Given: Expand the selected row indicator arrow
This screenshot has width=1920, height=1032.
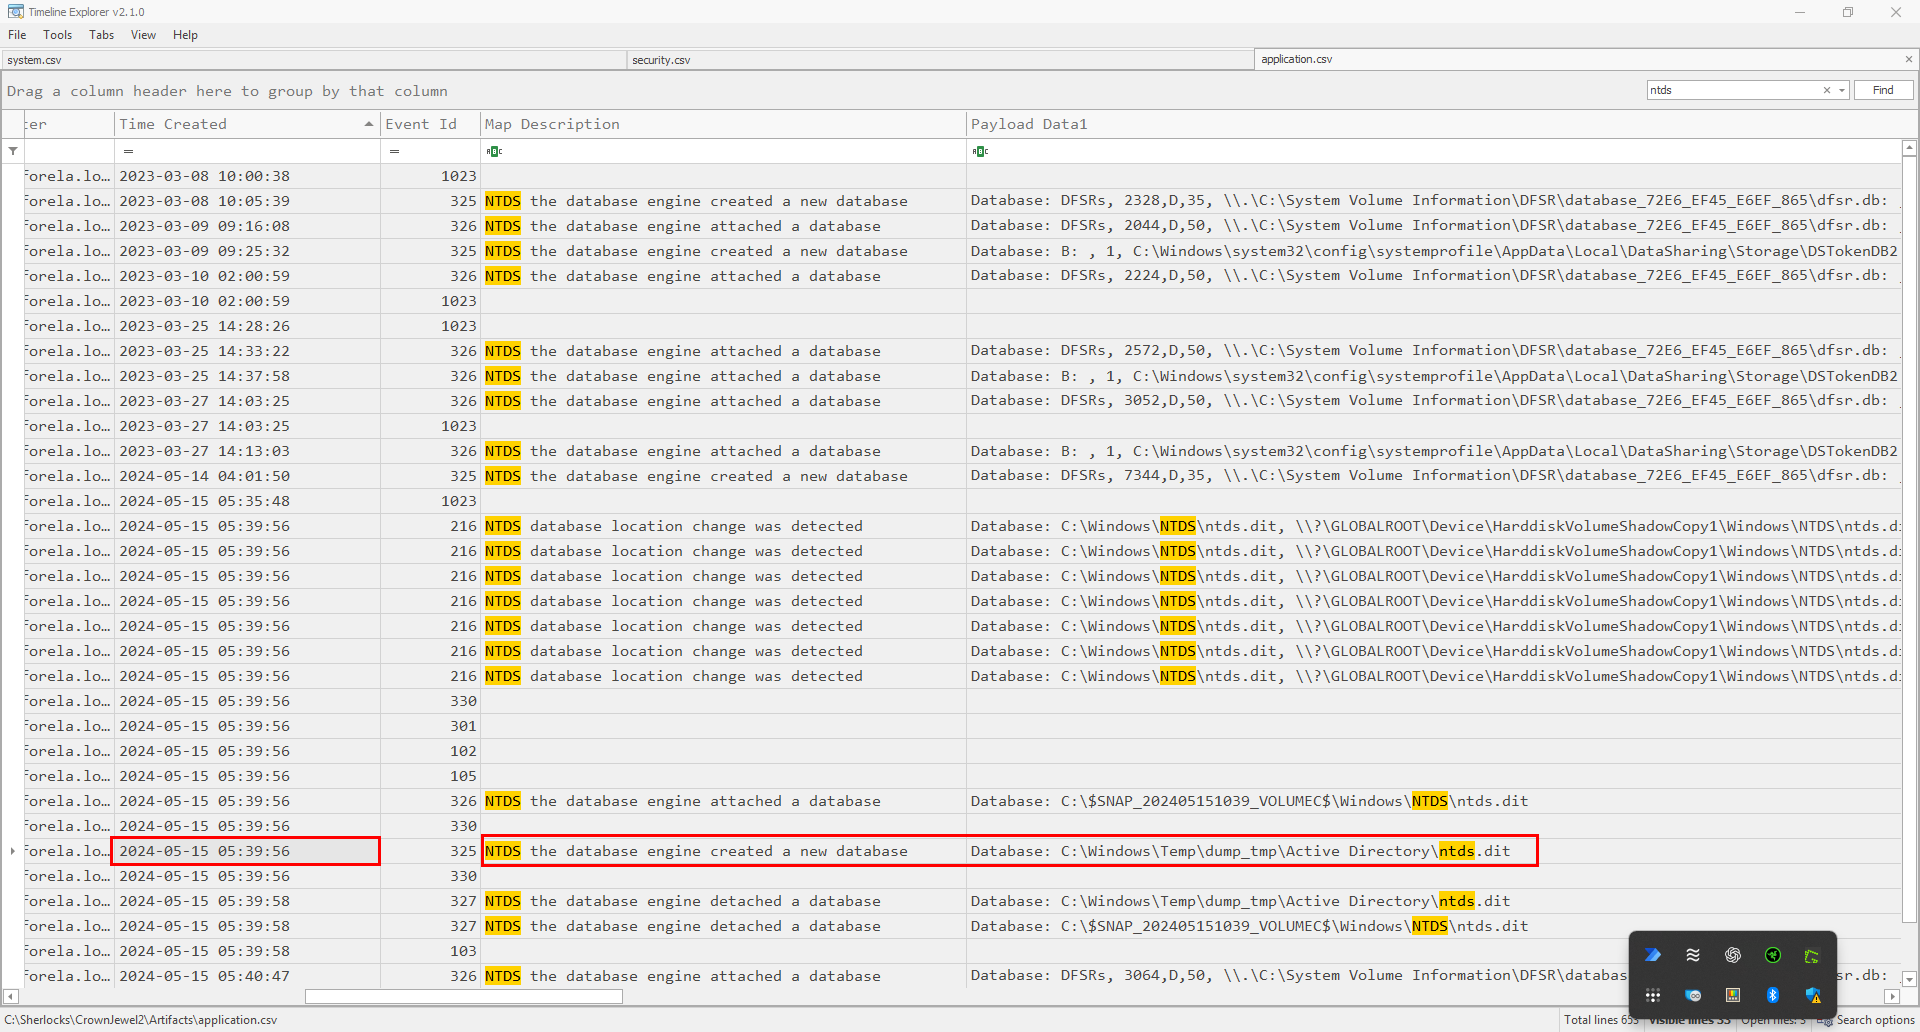Looking at the screenshot, I should point(12,851).
